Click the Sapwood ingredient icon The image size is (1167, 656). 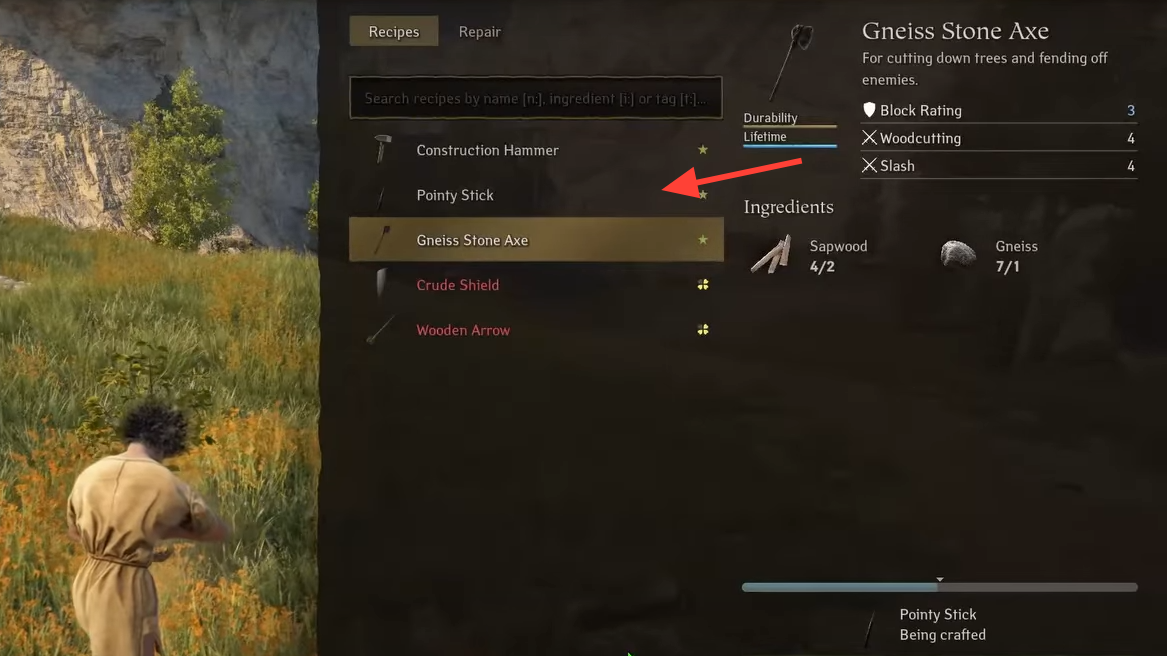771,255
